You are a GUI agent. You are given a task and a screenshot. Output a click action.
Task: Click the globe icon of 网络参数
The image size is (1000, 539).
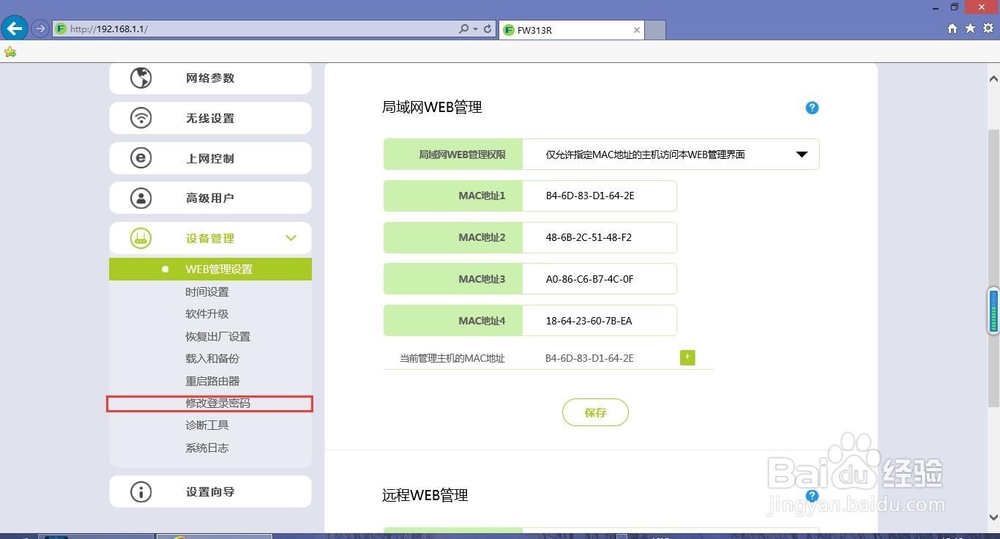click(x=141, y=78)
